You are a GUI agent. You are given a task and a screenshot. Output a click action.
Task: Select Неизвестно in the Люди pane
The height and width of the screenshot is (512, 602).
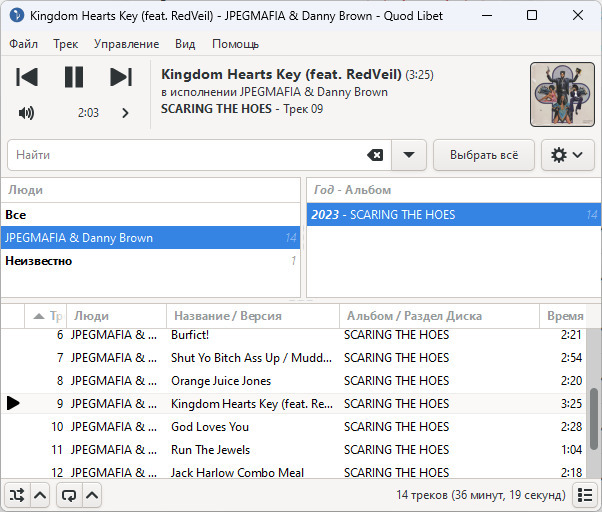coord(150,261)
